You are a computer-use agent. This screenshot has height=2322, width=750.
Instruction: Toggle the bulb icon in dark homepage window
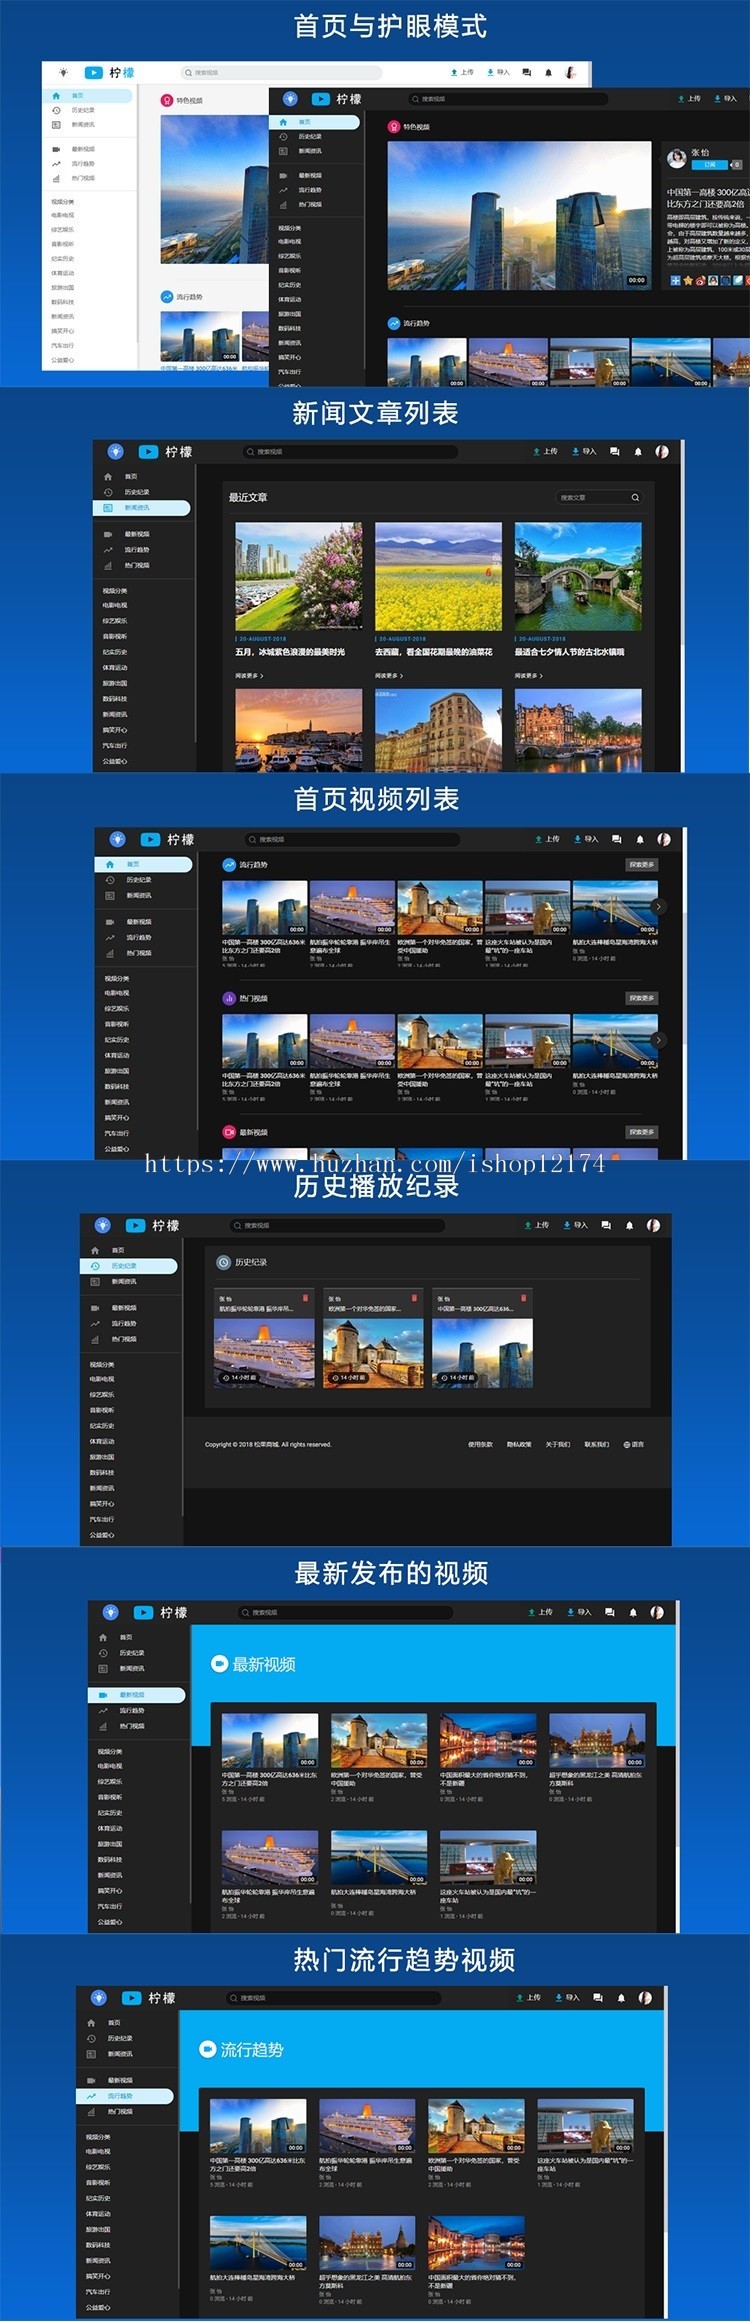290,99
